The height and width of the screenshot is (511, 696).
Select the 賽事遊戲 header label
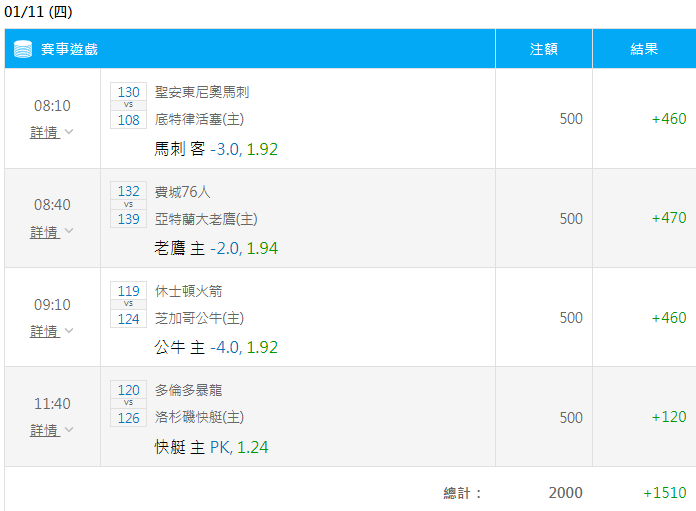[69, 49]
